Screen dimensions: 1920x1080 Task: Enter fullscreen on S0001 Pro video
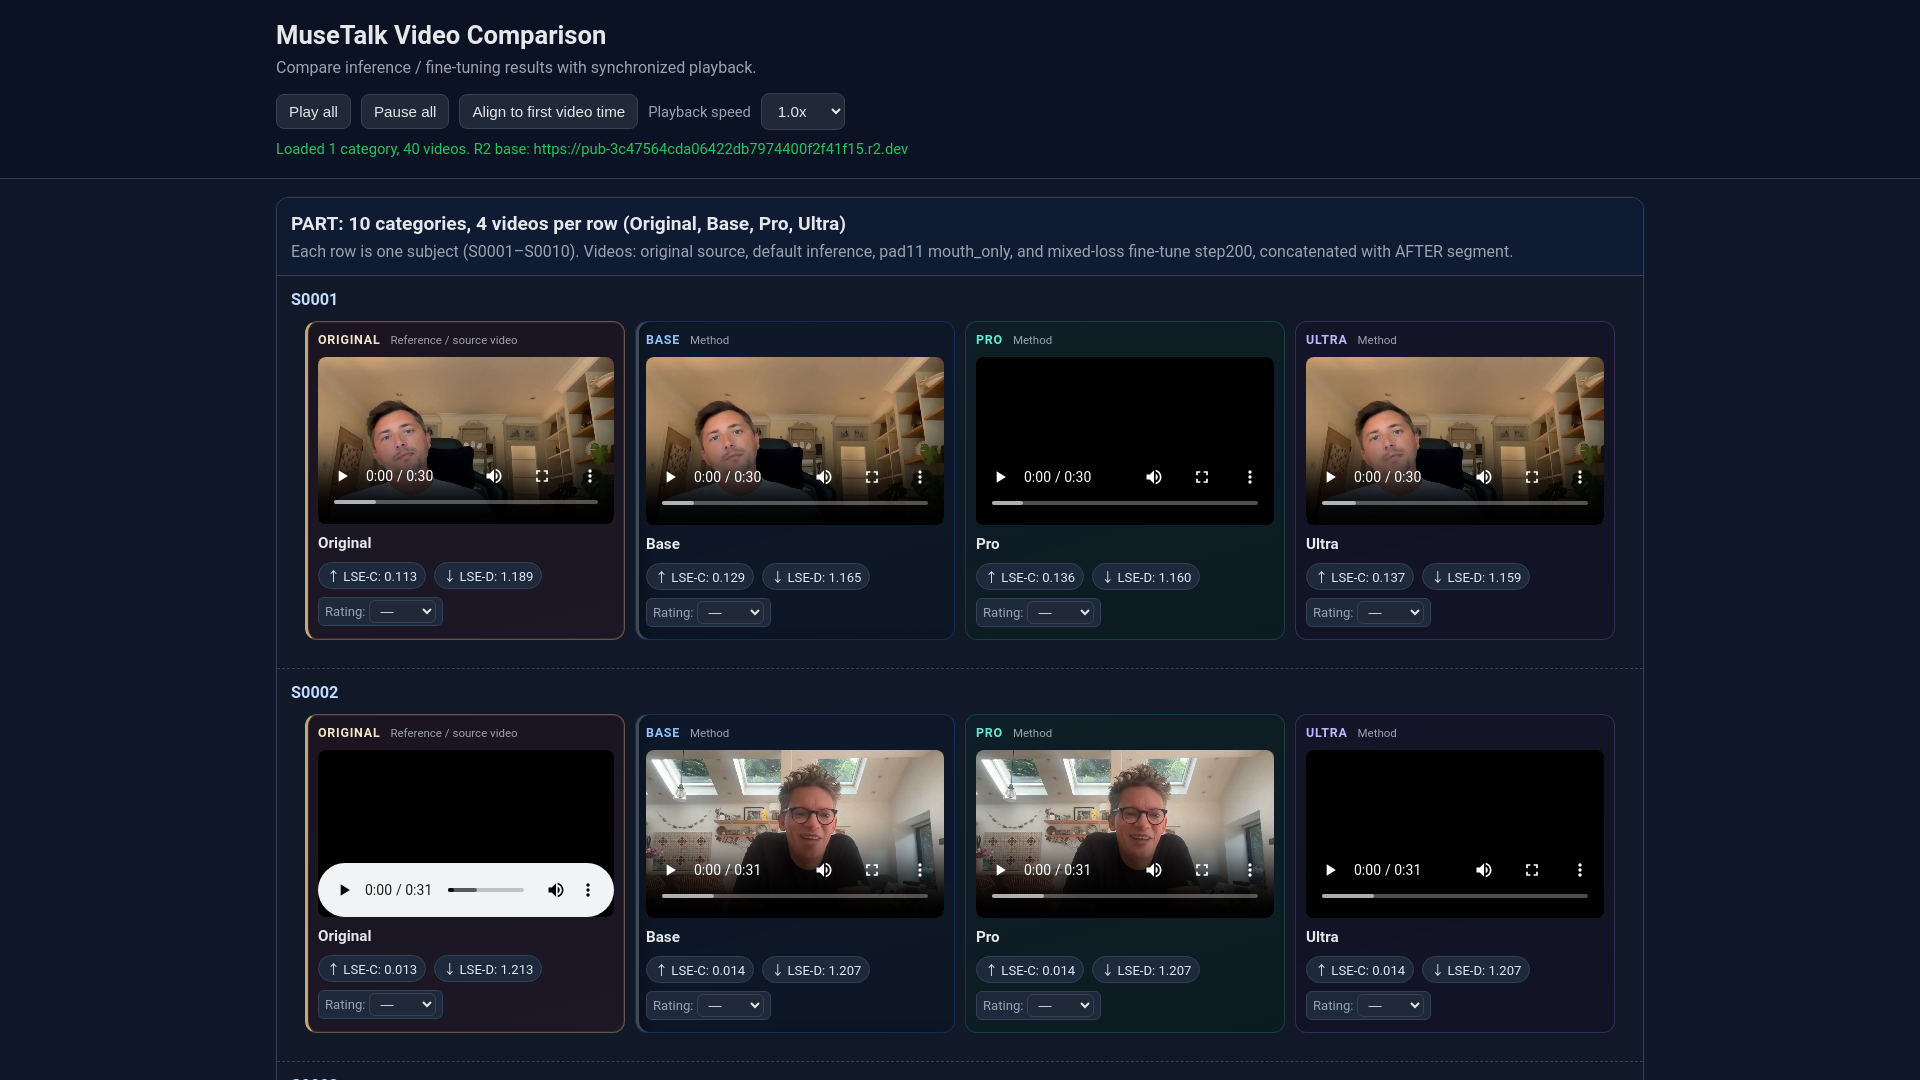(1202, 477)
